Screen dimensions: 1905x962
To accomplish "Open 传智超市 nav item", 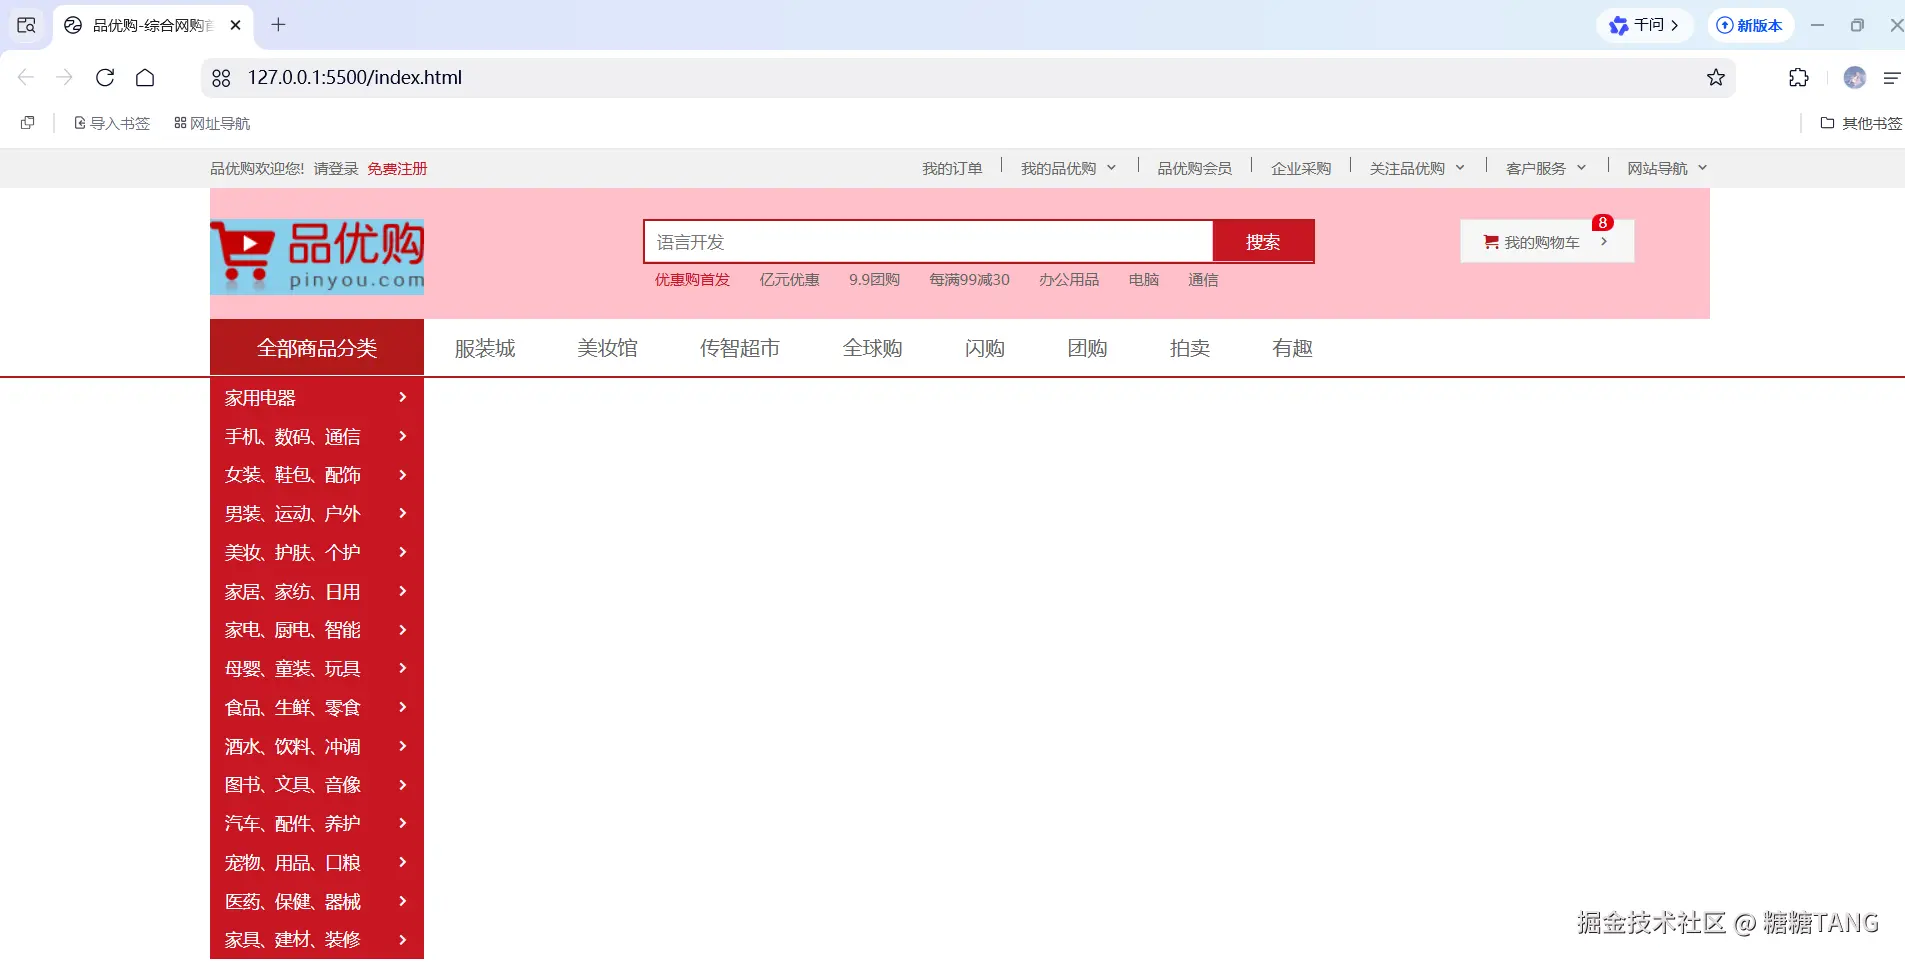I will pos(740,348).
